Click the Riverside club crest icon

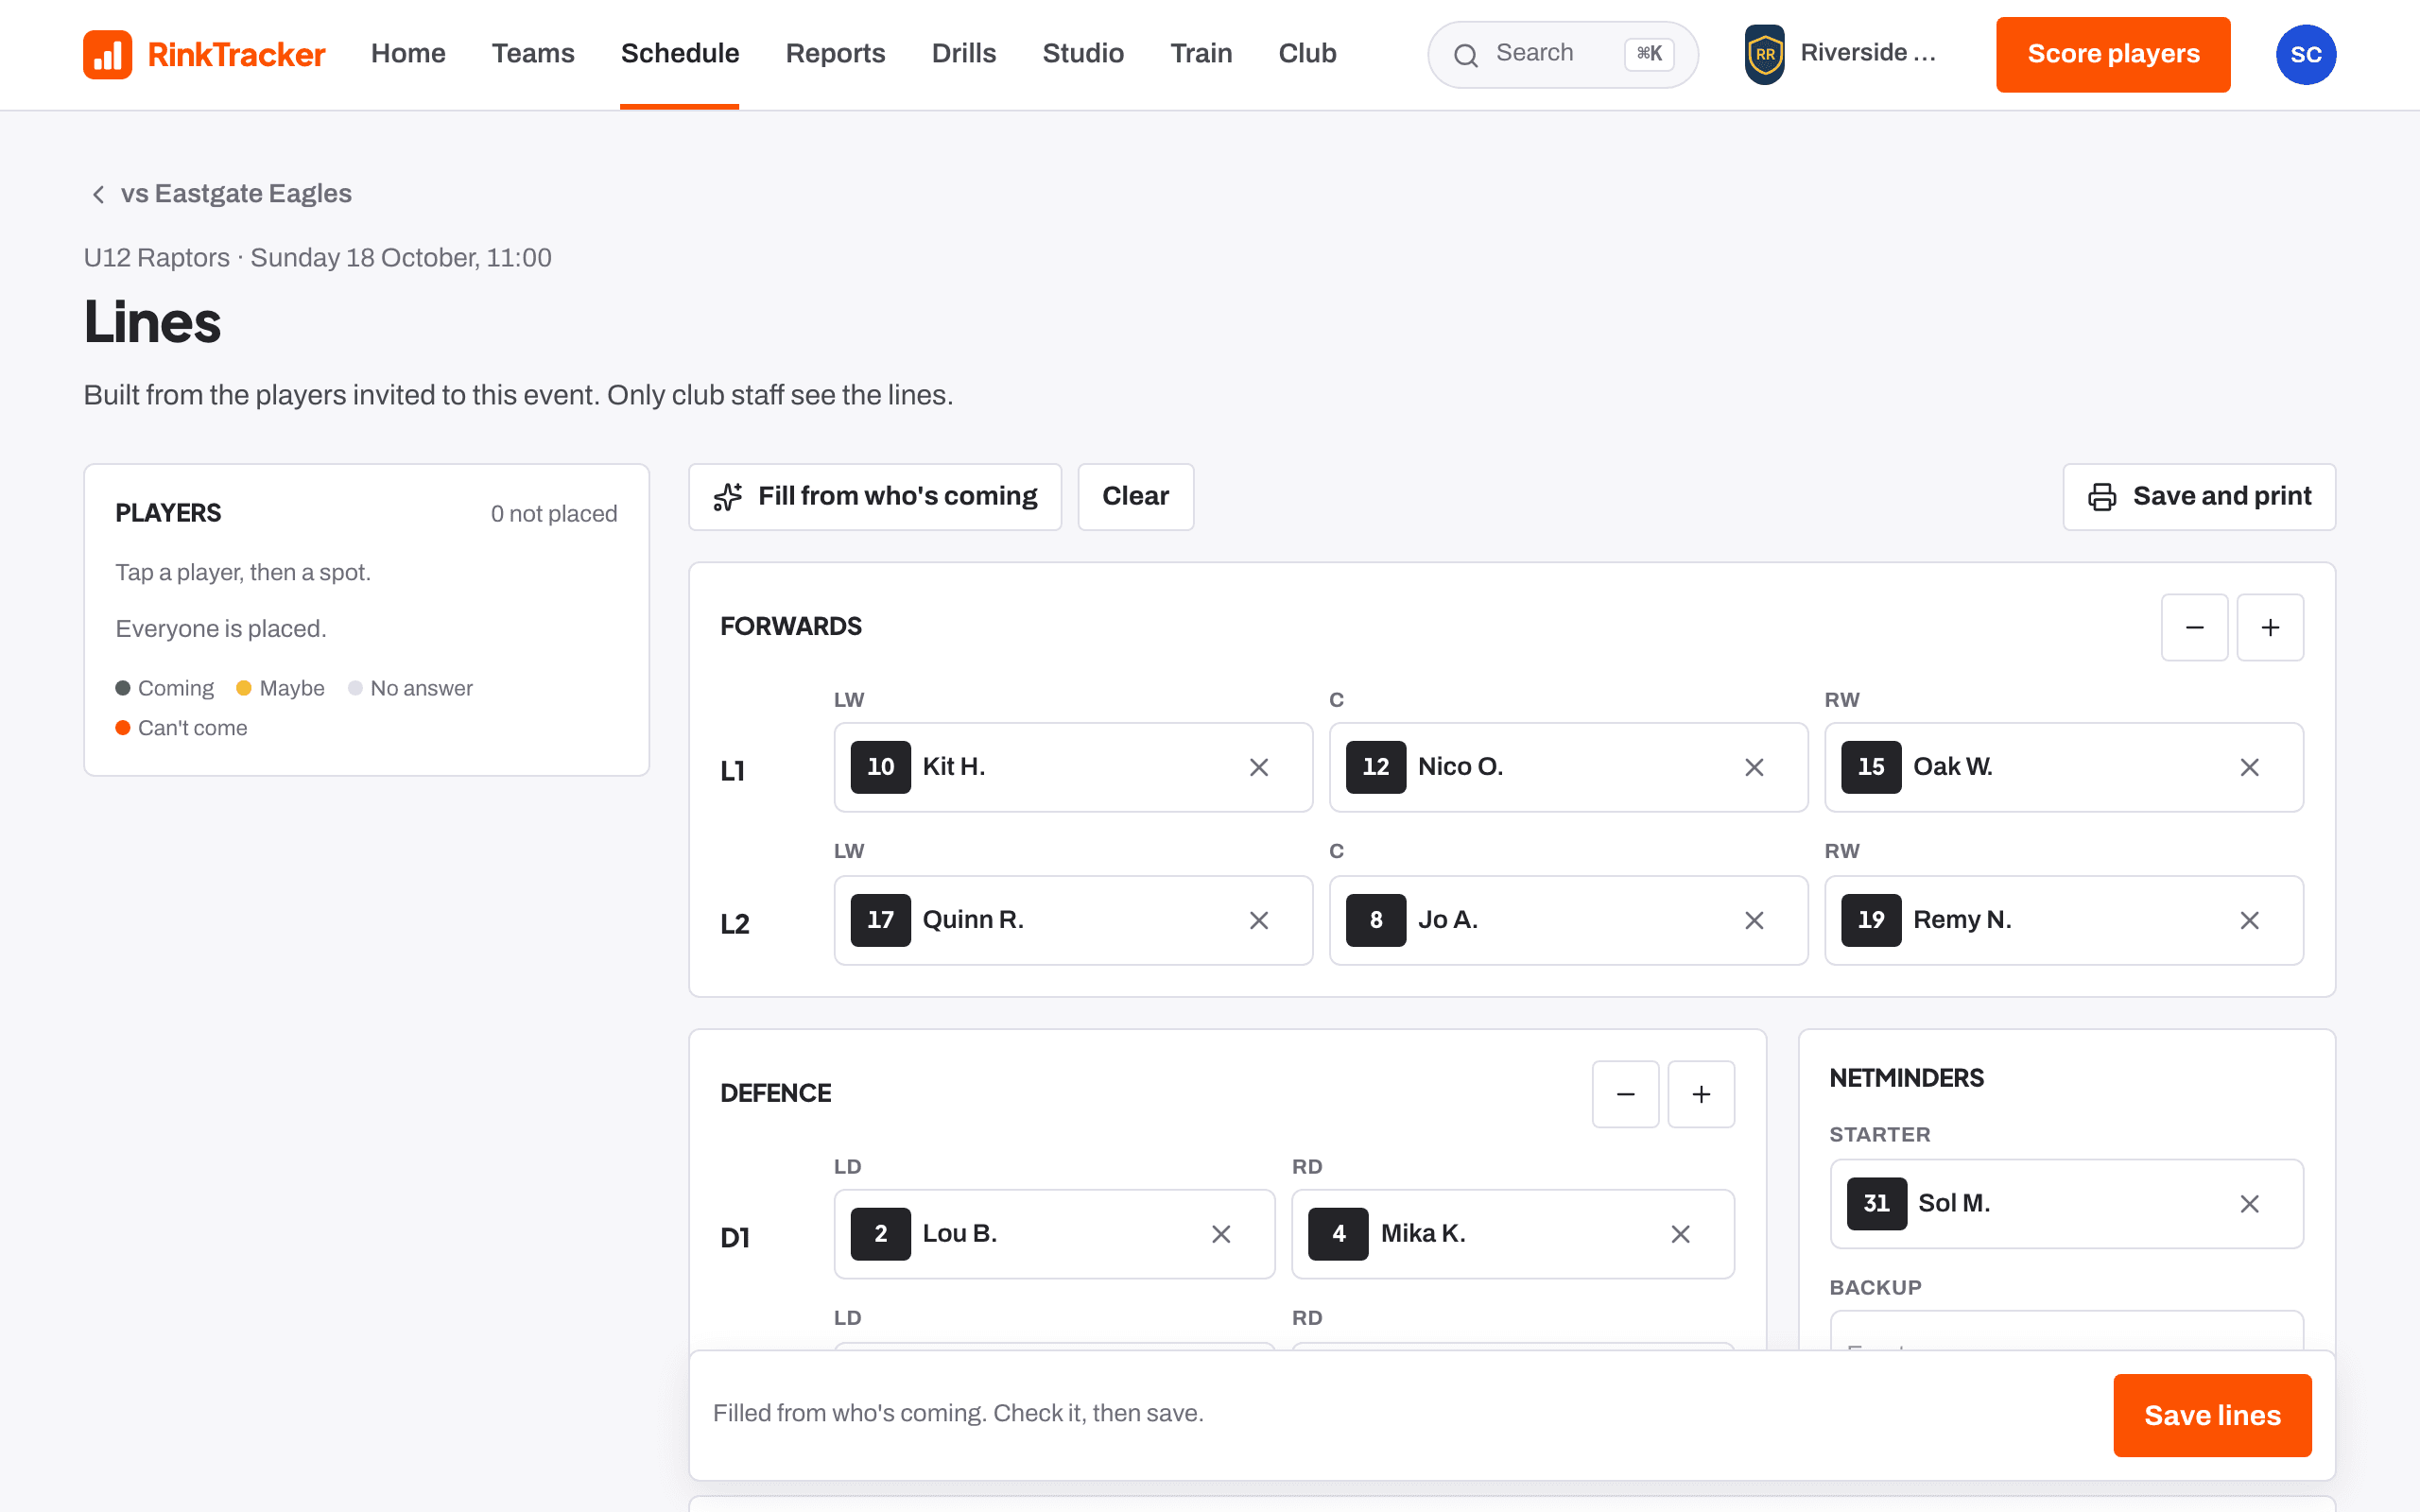point(1764,54)
